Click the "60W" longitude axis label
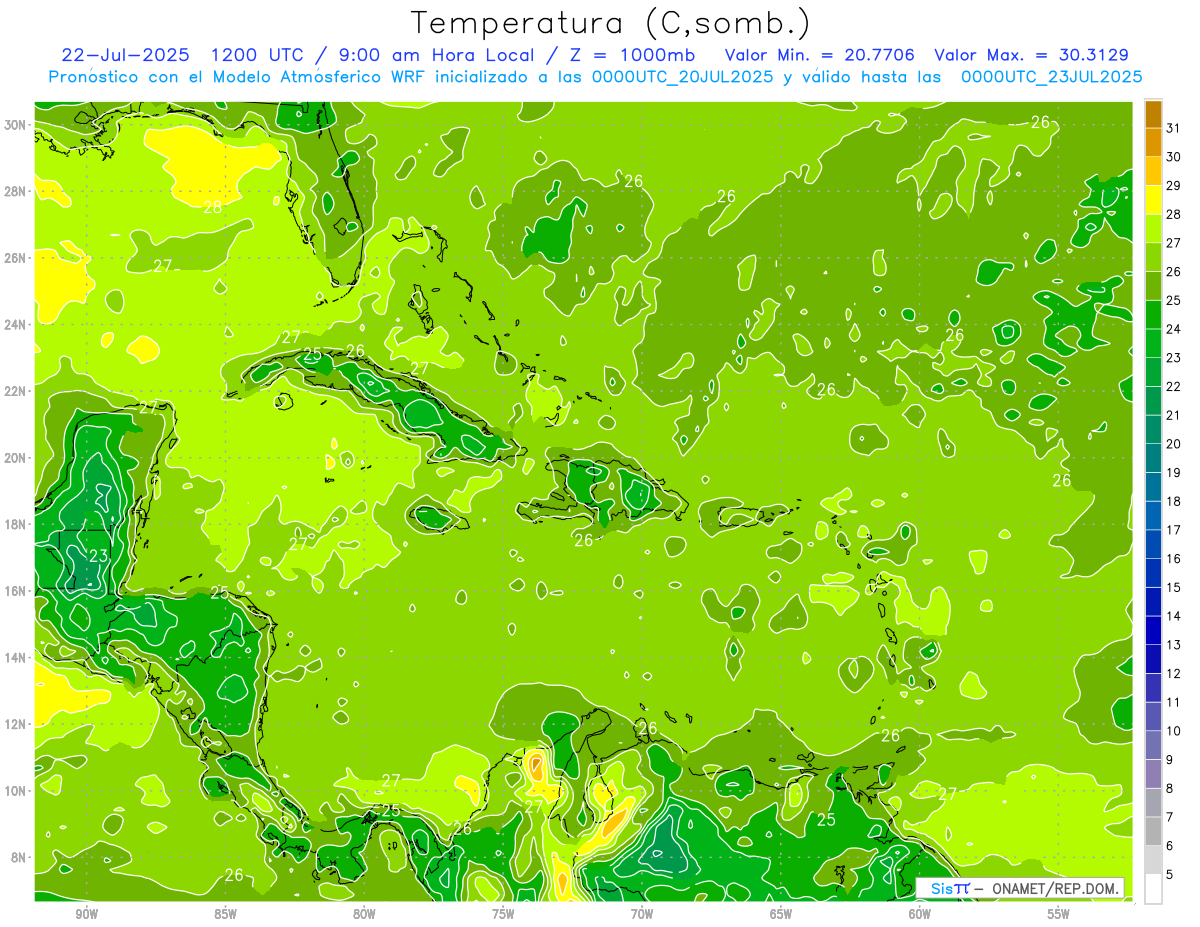 pos(920,915)
